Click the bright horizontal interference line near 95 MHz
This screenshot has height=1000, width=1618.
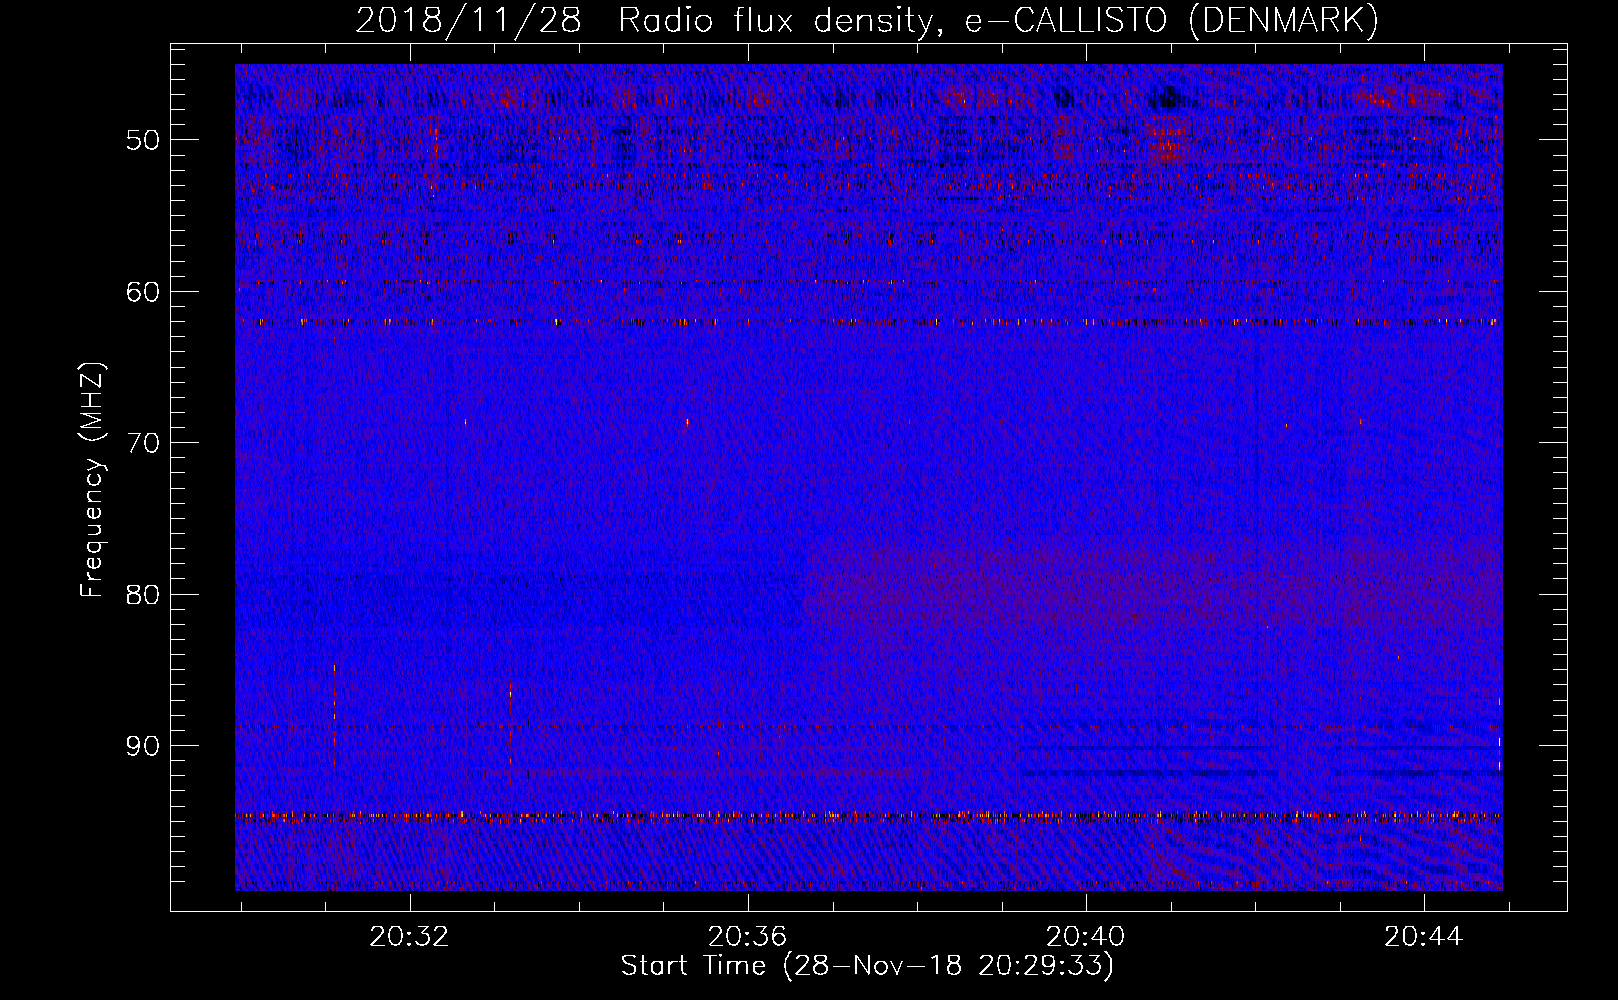coord(868,816)
